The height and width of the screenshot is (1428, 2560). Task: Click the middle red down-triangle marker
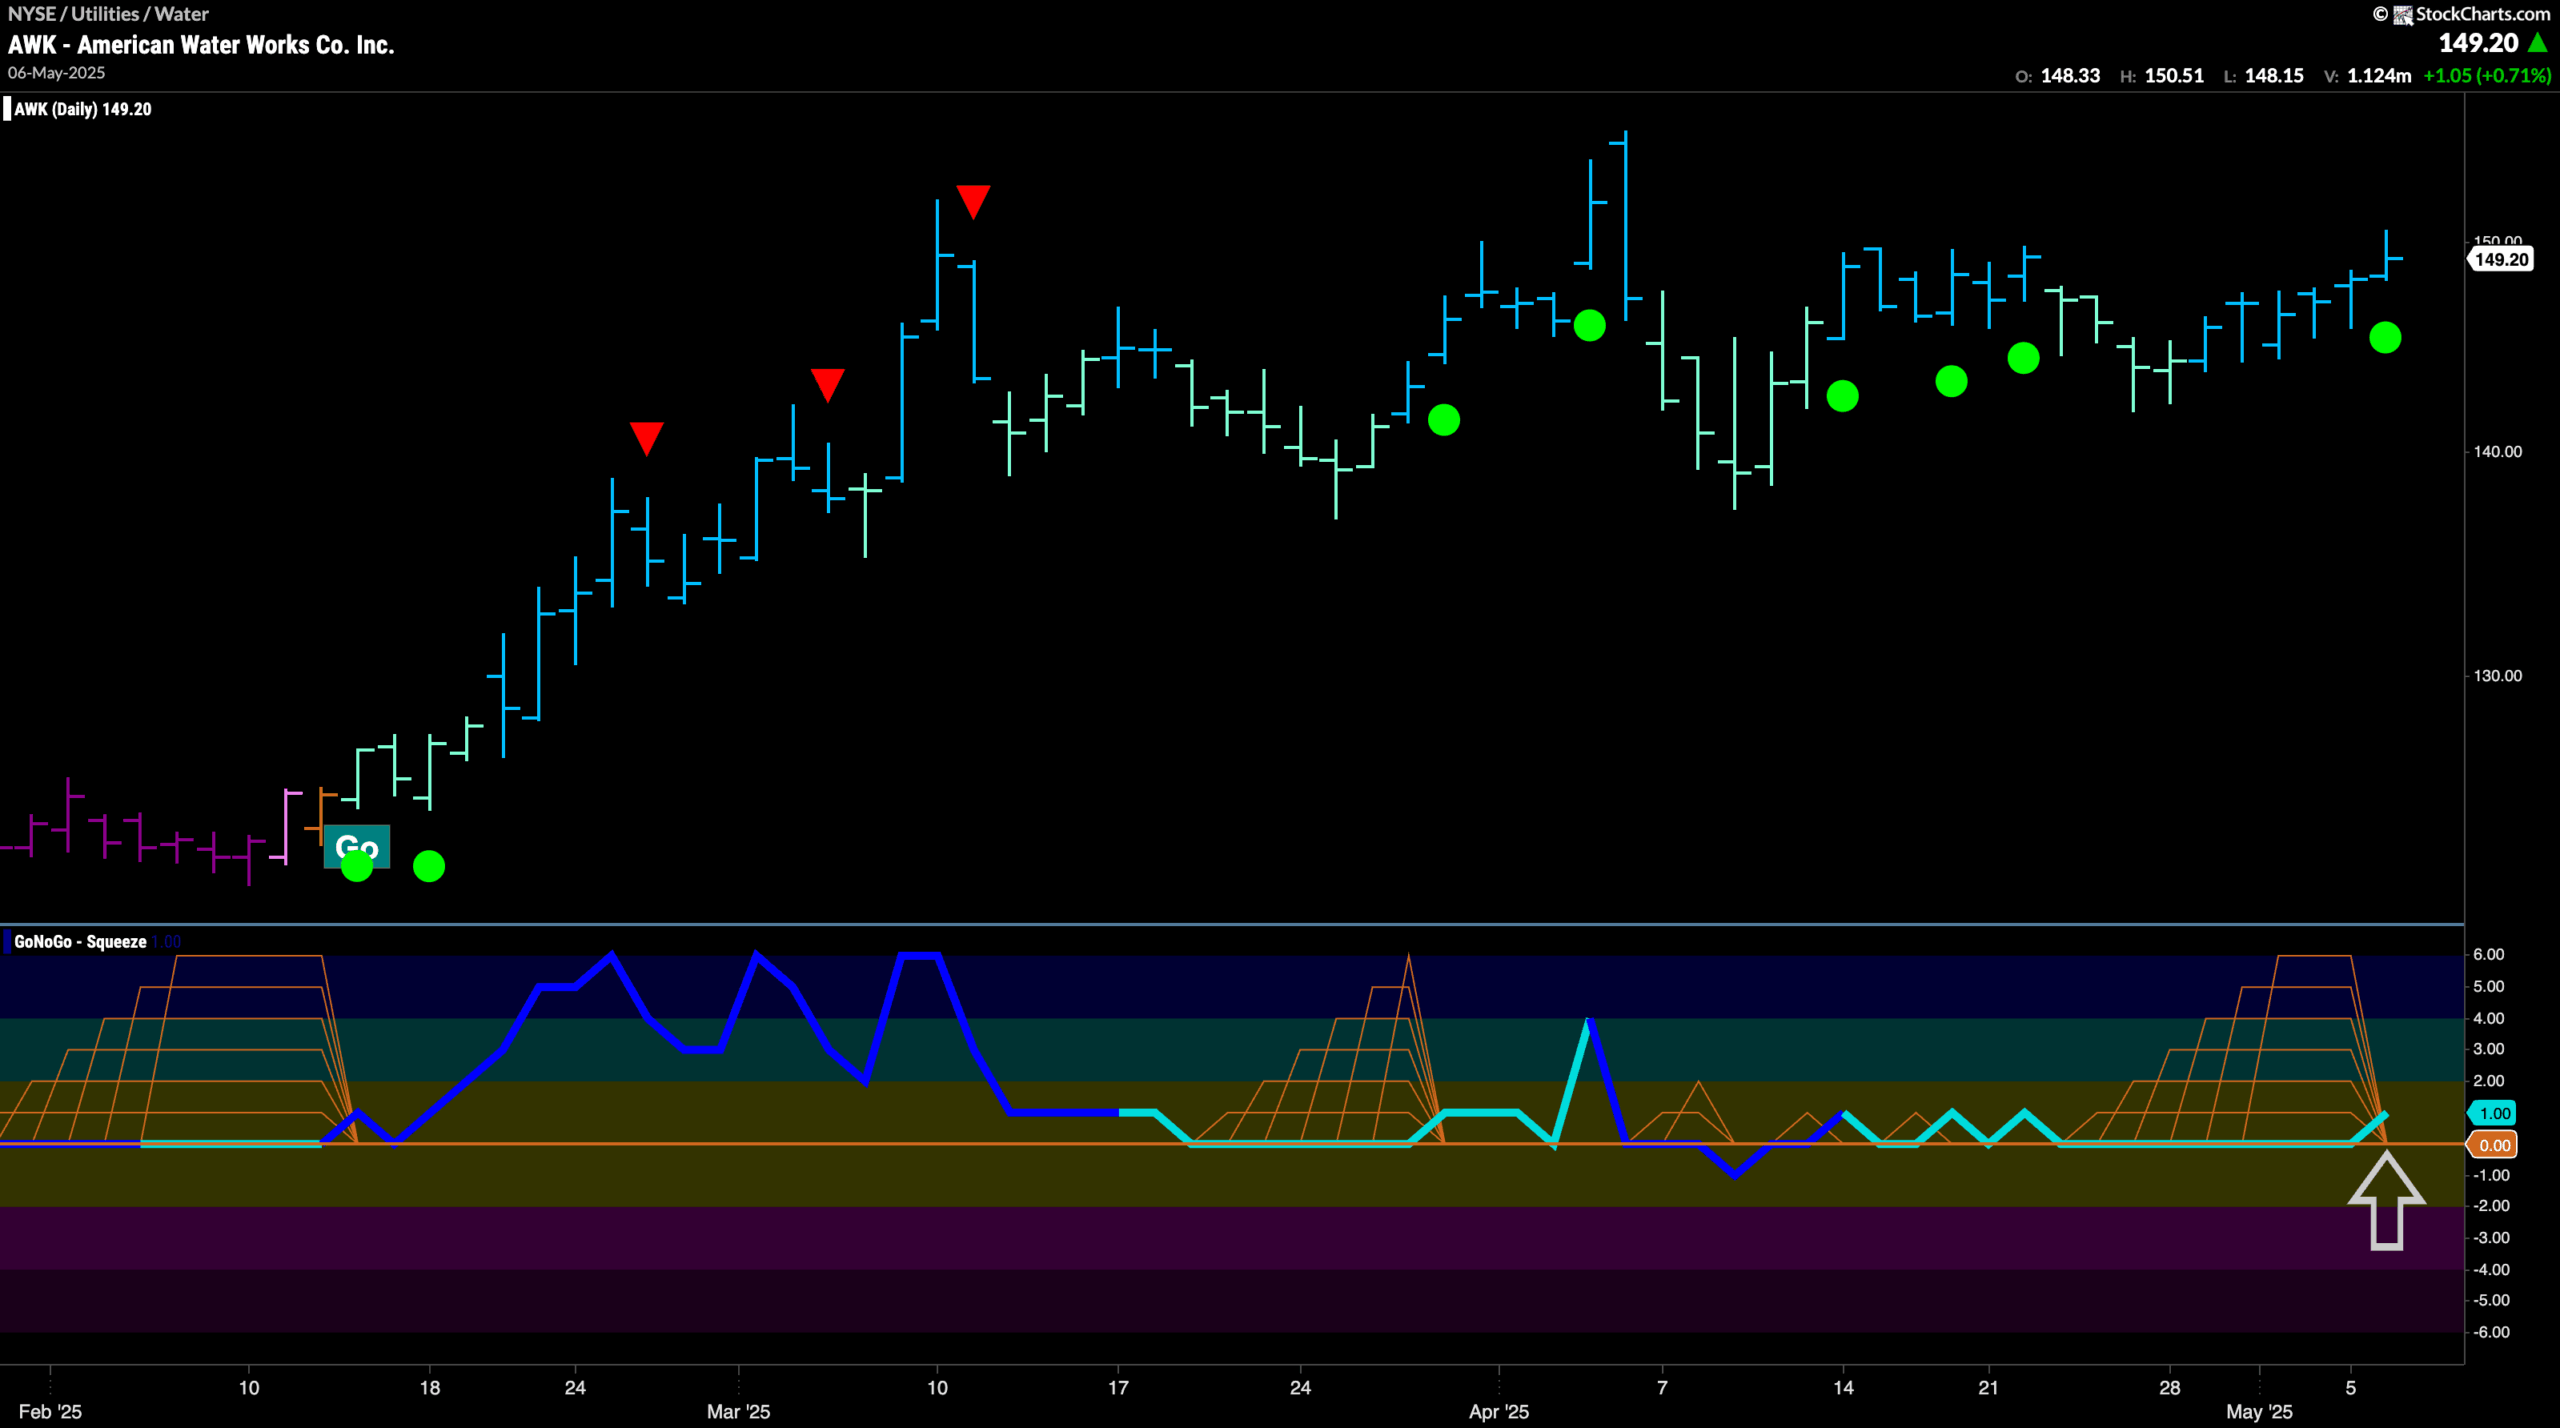(827, 385)
